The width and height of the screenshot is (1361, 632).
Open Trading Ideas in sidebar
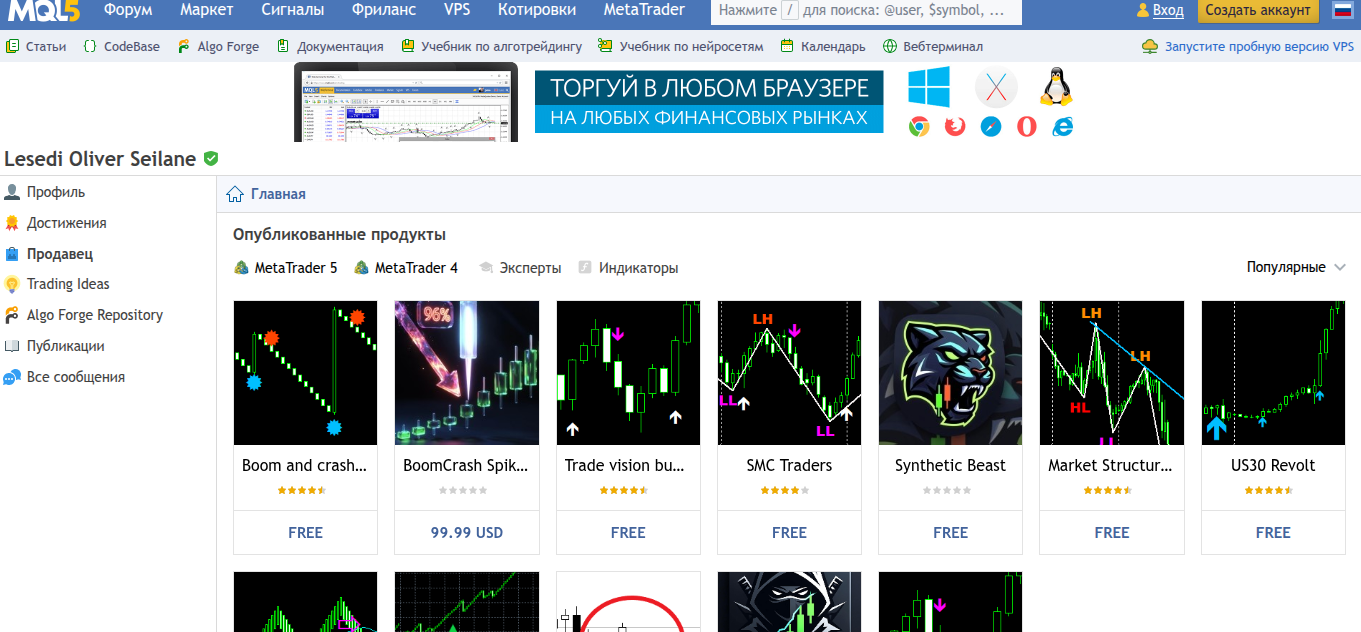tap(68, 284)
